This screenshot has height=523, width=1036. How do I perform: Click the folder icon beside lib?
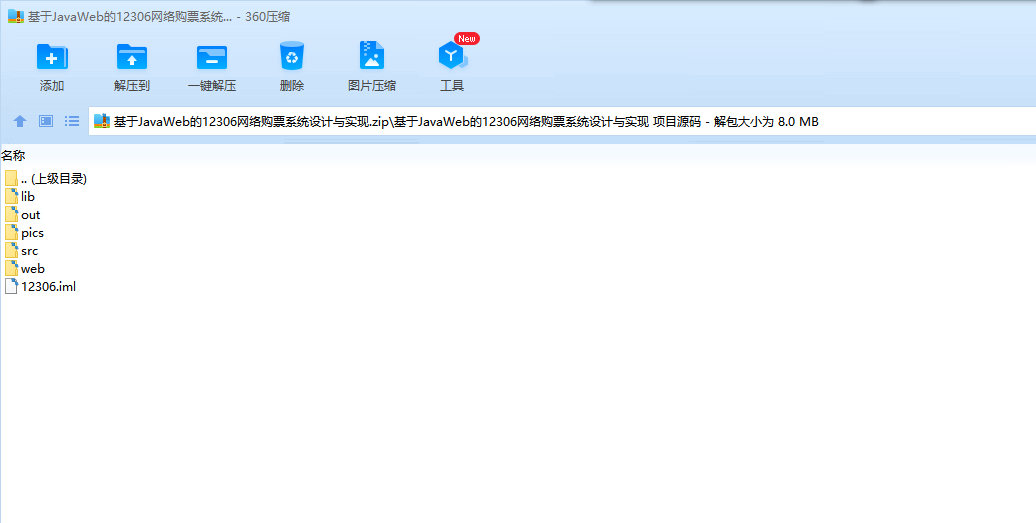[x=11, y=196]
